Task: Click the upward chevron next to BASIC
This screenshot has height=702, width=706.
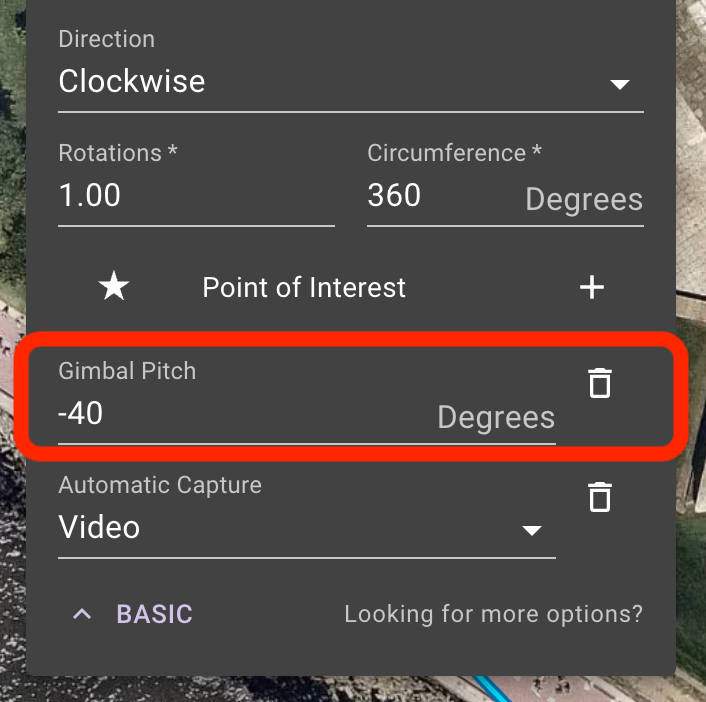Action: [82, 614]
